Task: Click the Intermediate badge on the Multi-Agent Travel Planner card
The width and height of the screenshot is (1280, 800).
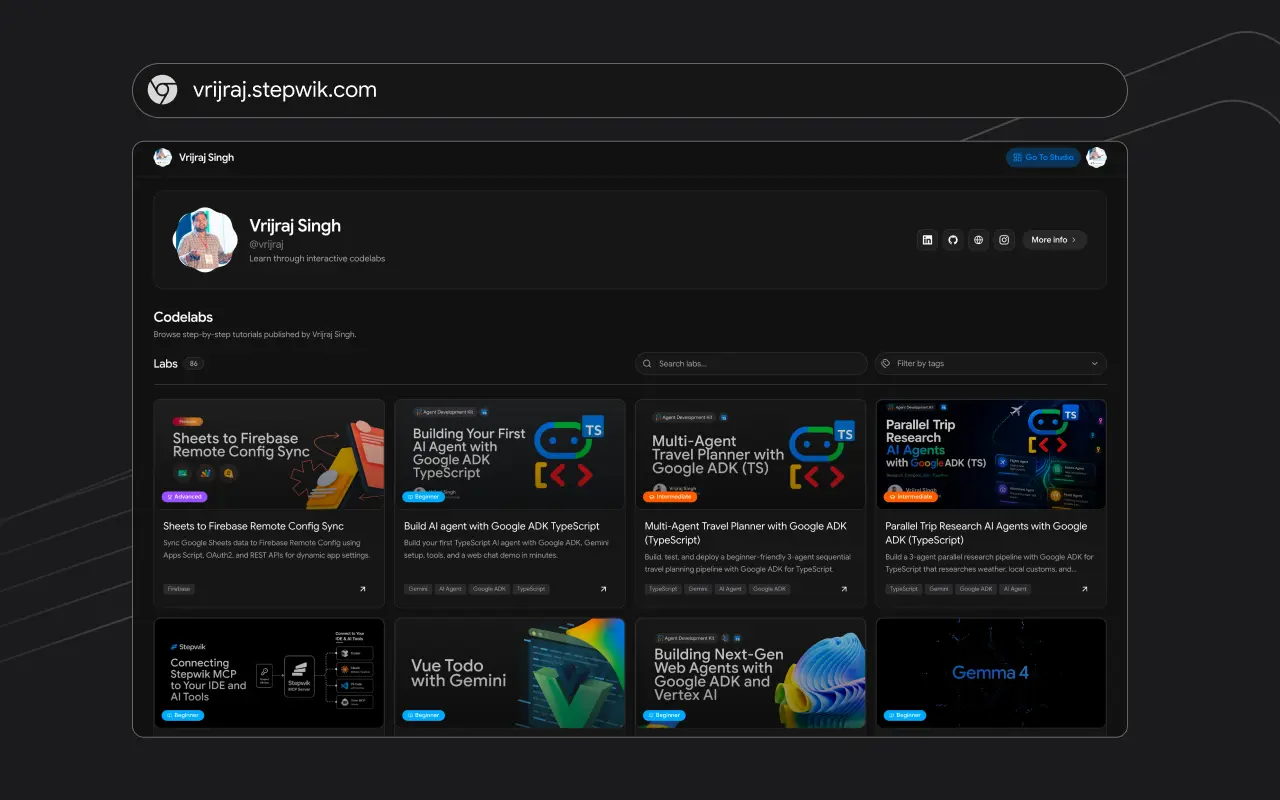Action: click(x=670, y=496)
